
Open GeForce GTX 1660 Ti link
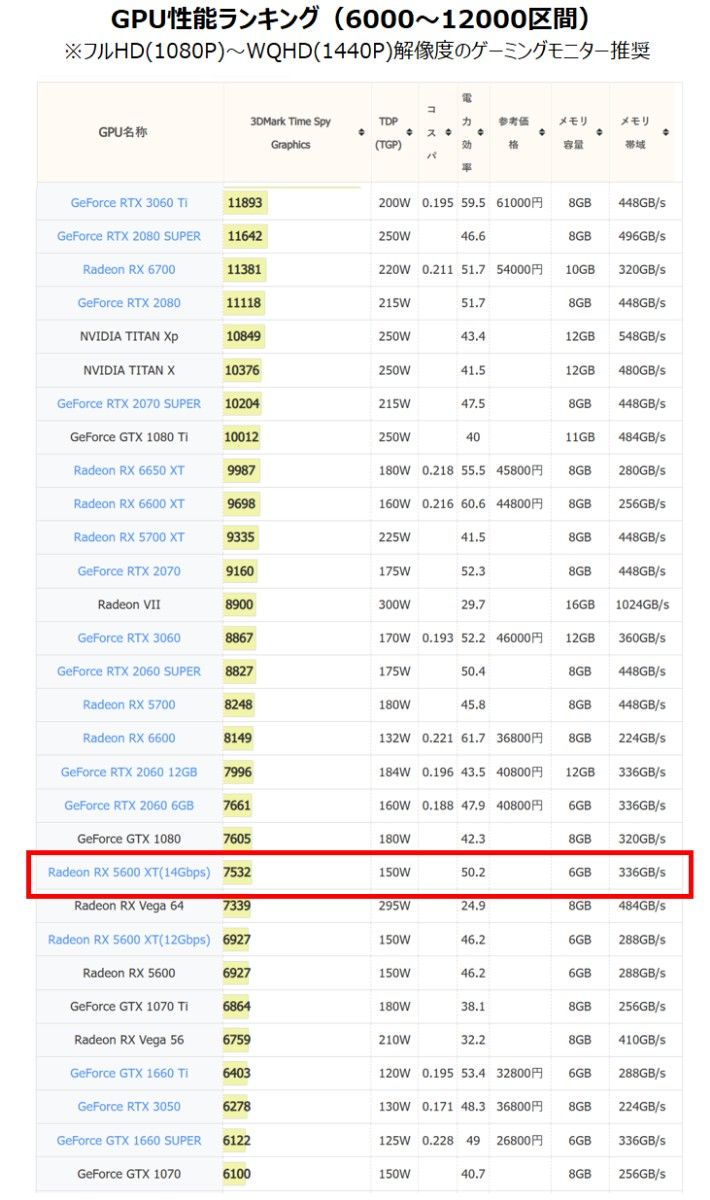129,1074
